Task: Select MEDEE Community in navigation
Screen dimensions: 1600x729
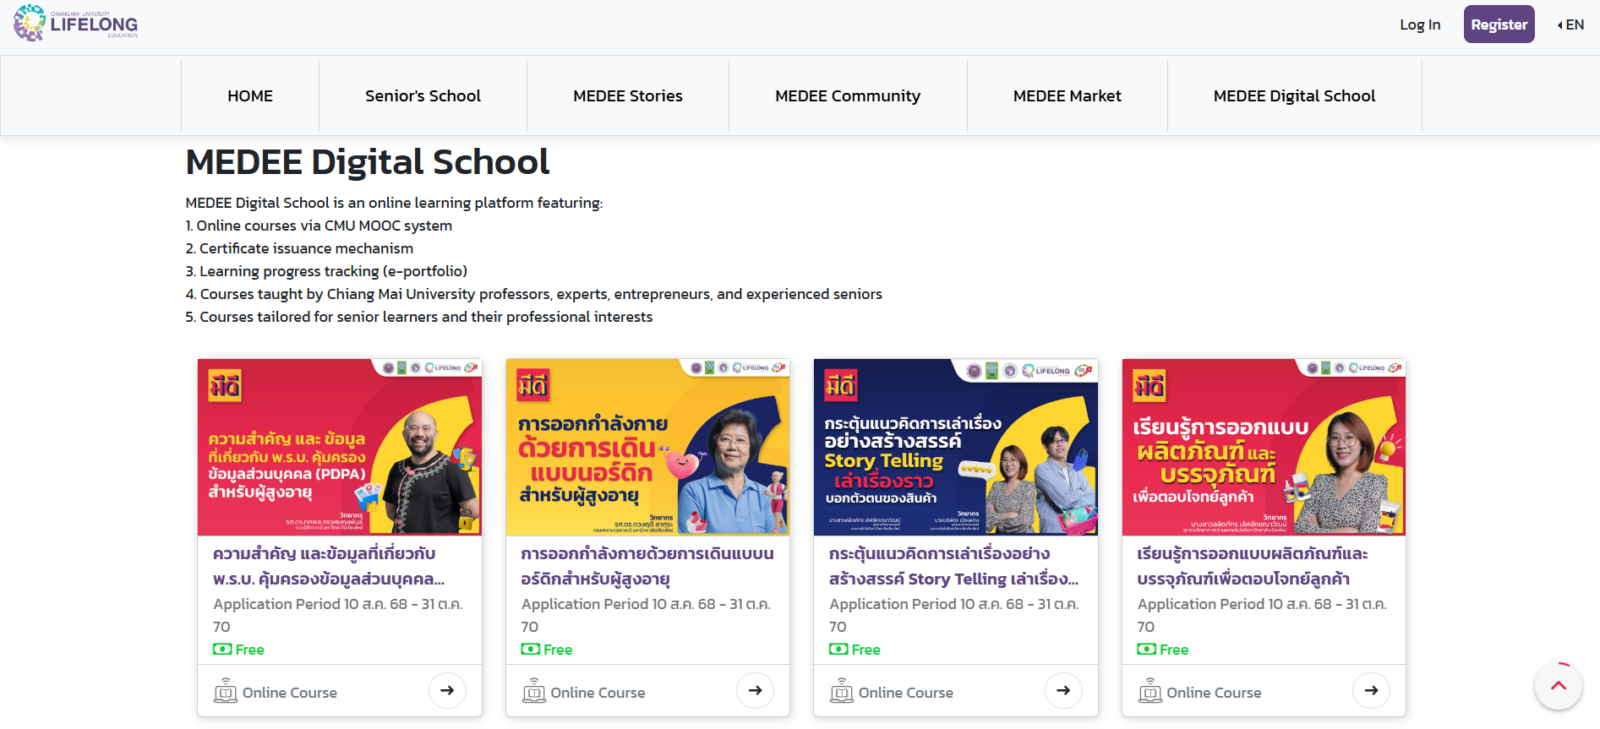Action: point(848,96)
